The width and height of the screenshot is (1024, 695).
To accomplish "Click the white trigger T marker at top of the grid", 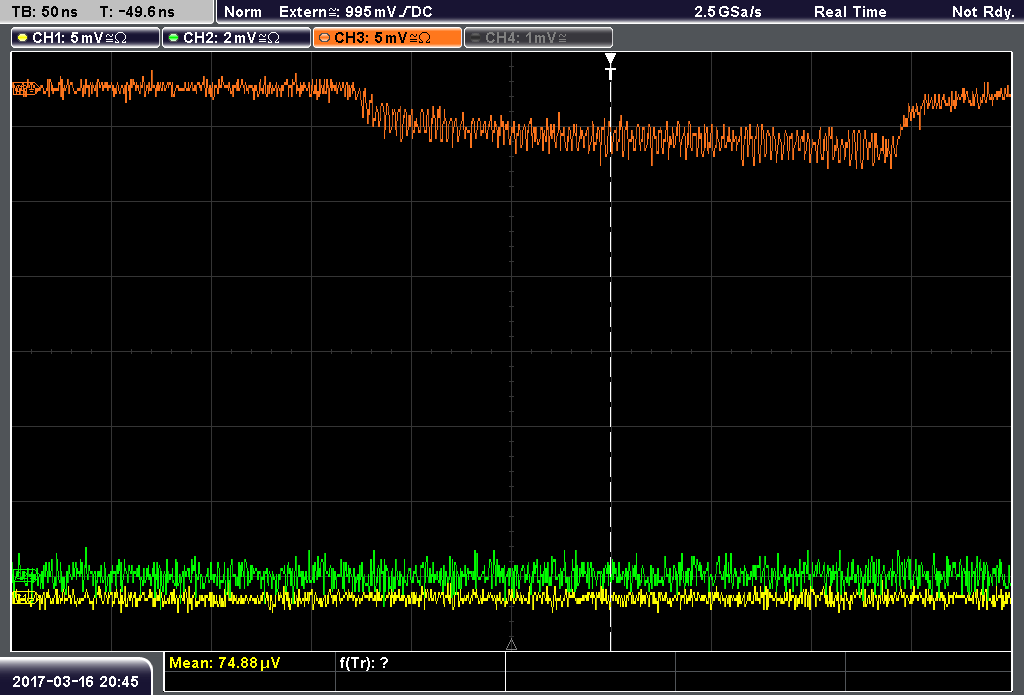I will click(x=611, y=67).
